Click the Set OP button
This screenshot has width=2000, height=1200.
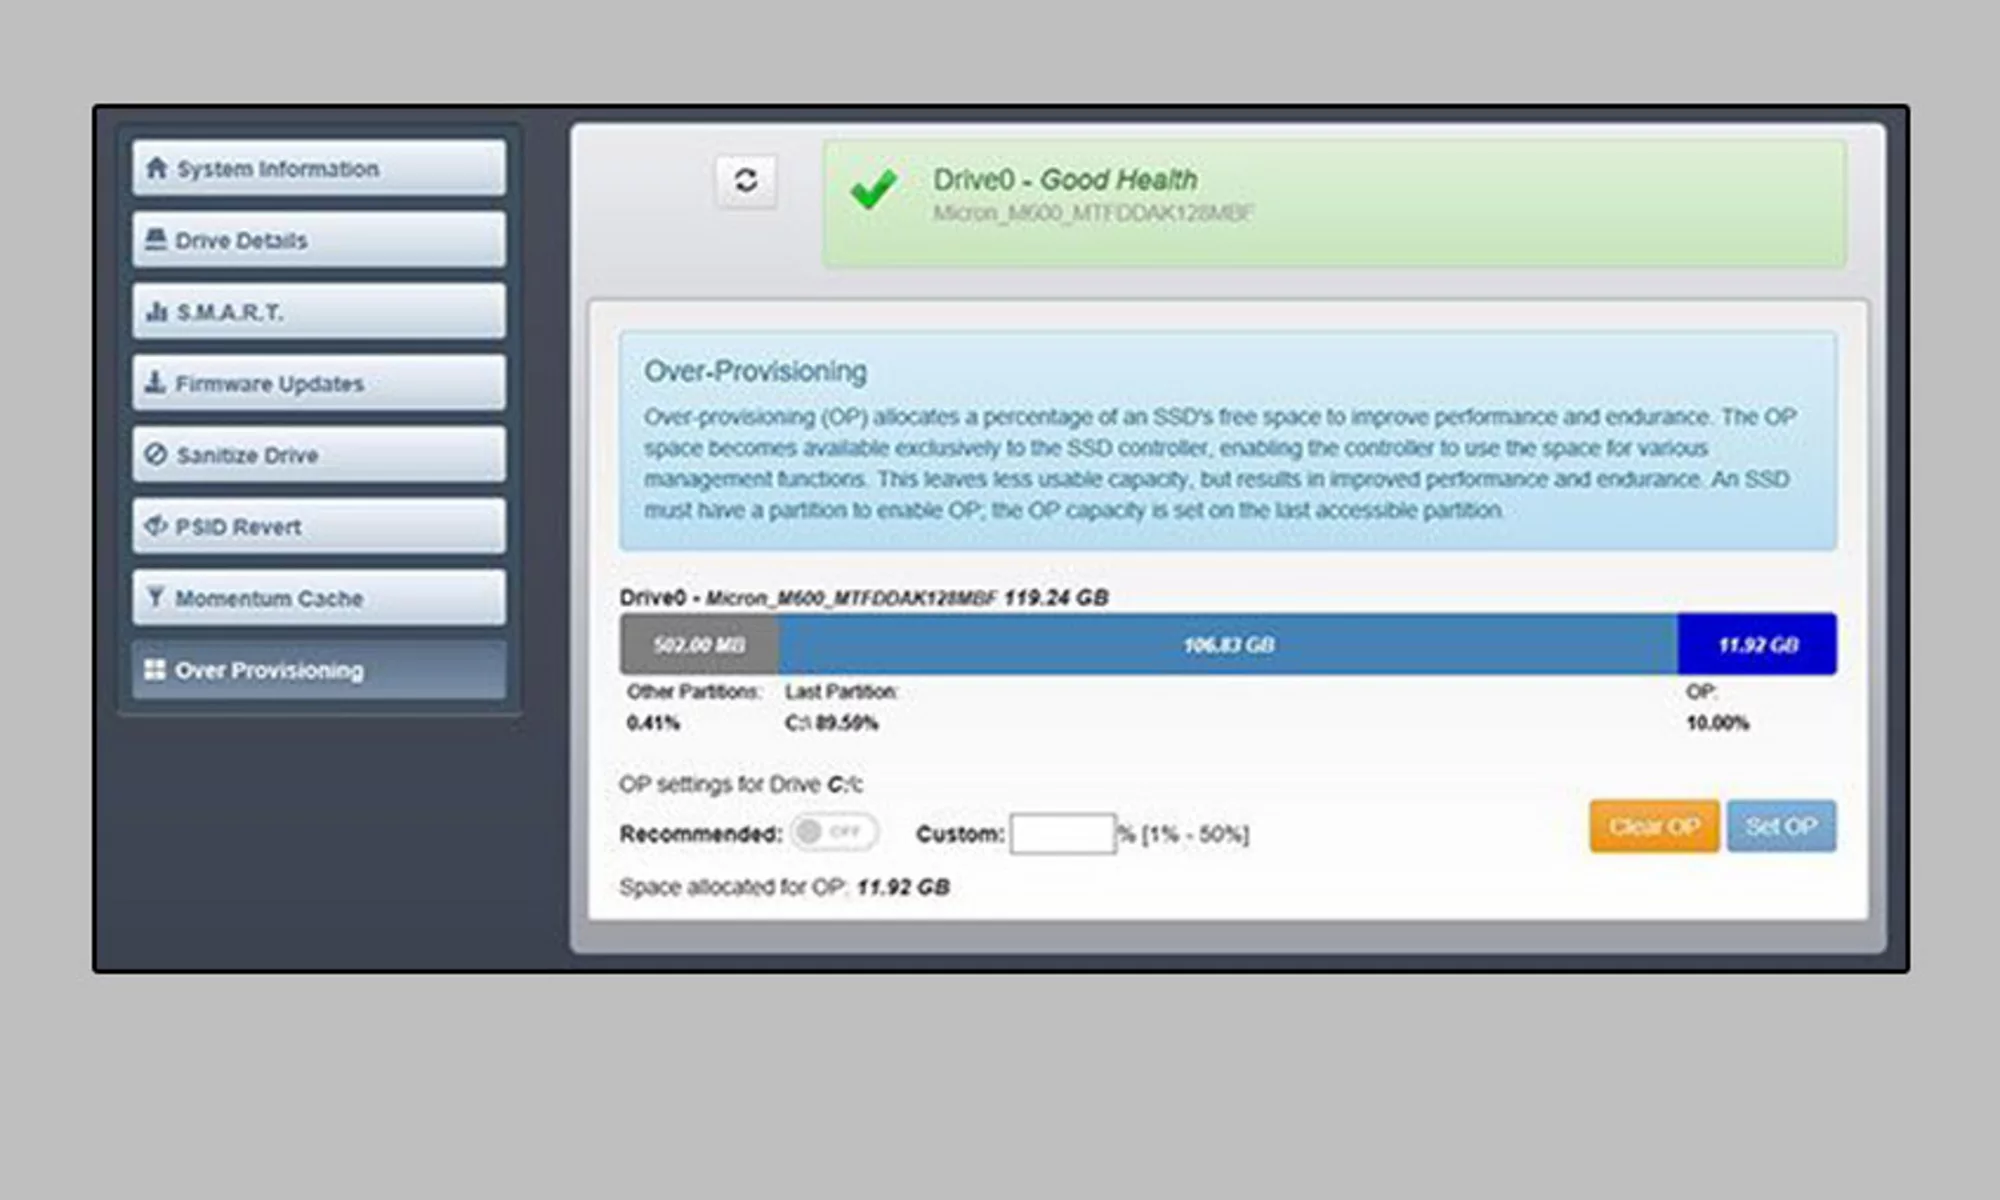pyautogui.click(x=1780, y=826)
